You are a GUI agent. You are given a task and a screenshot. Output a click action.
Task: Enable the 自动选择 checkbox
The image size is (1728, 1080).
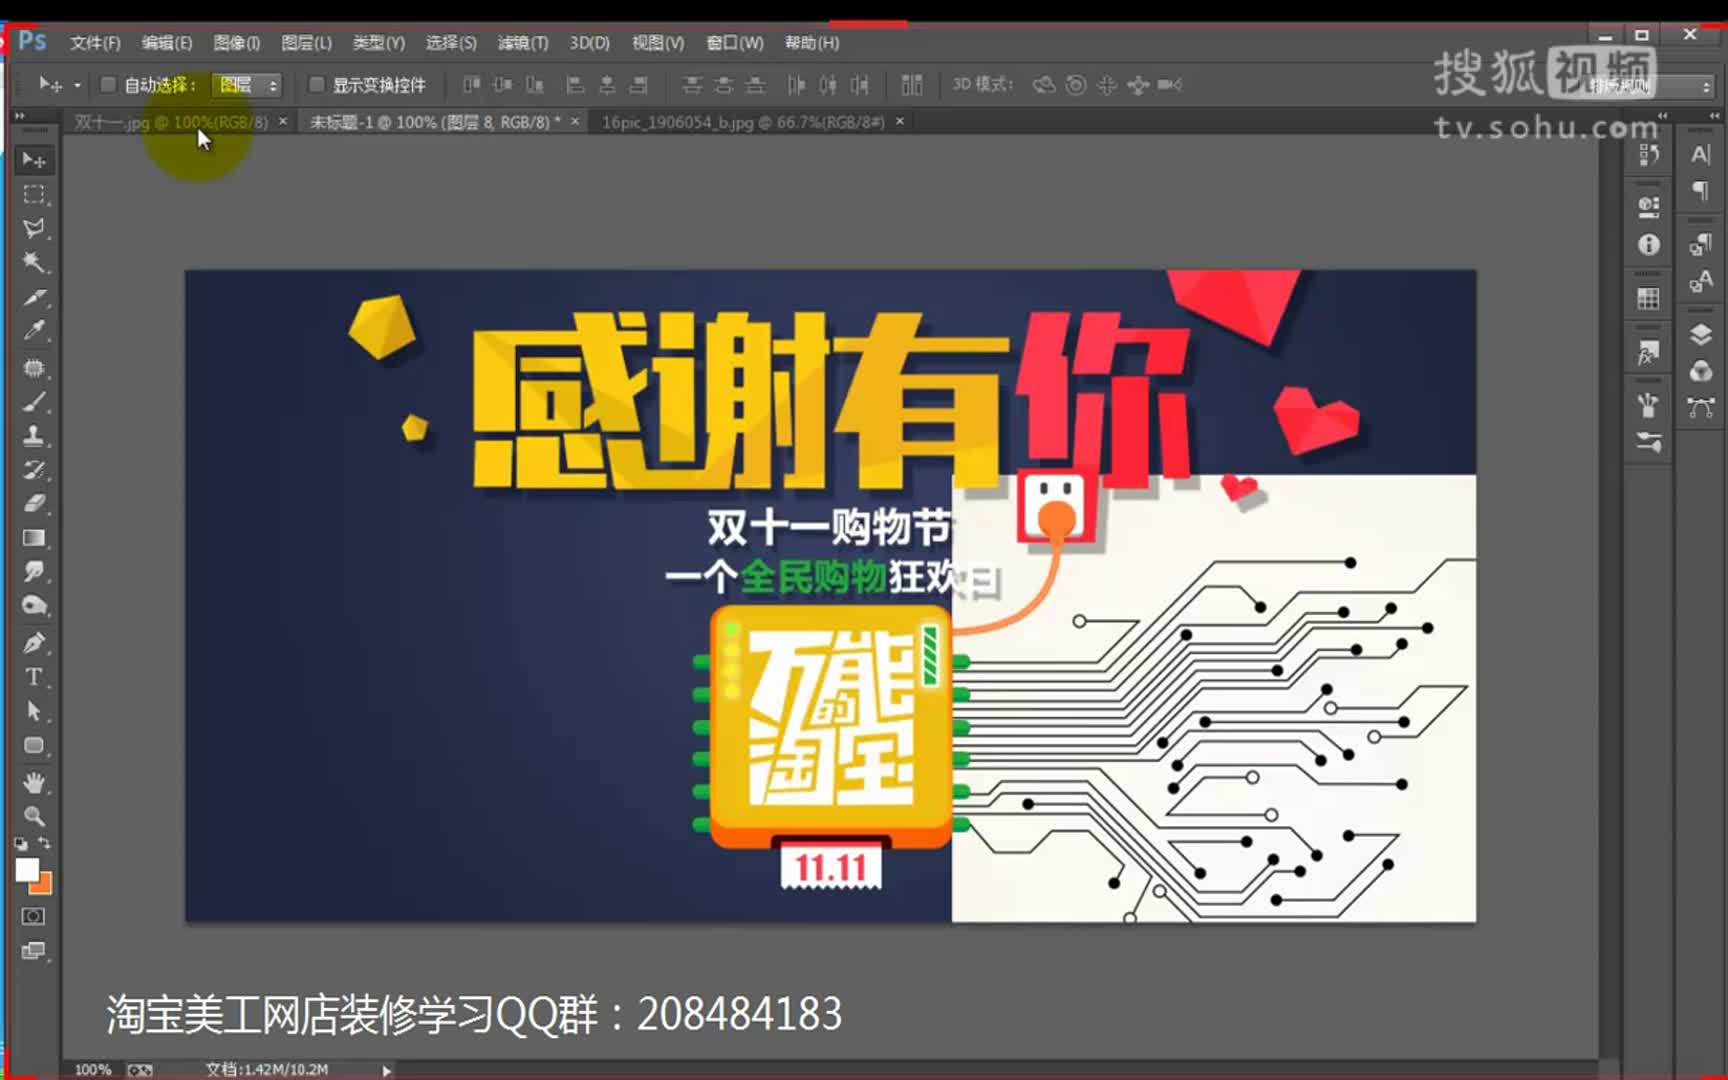pos(108,85)
